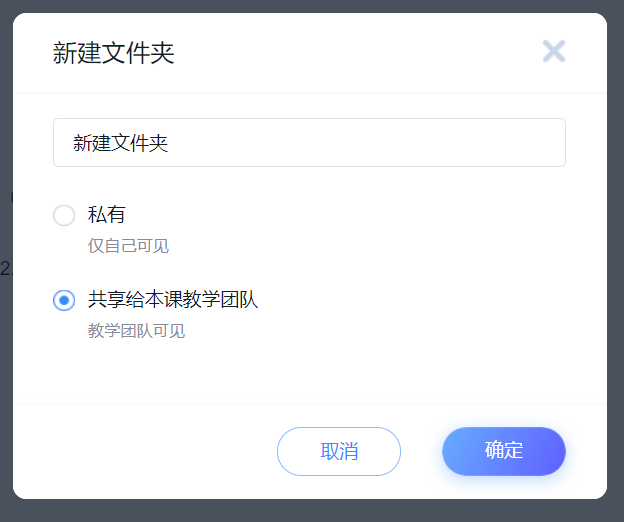Click dimmed backdrop below the dialog
Viewport: 624px width, 522px height.
pyautogui.click(x=300, y=511)
